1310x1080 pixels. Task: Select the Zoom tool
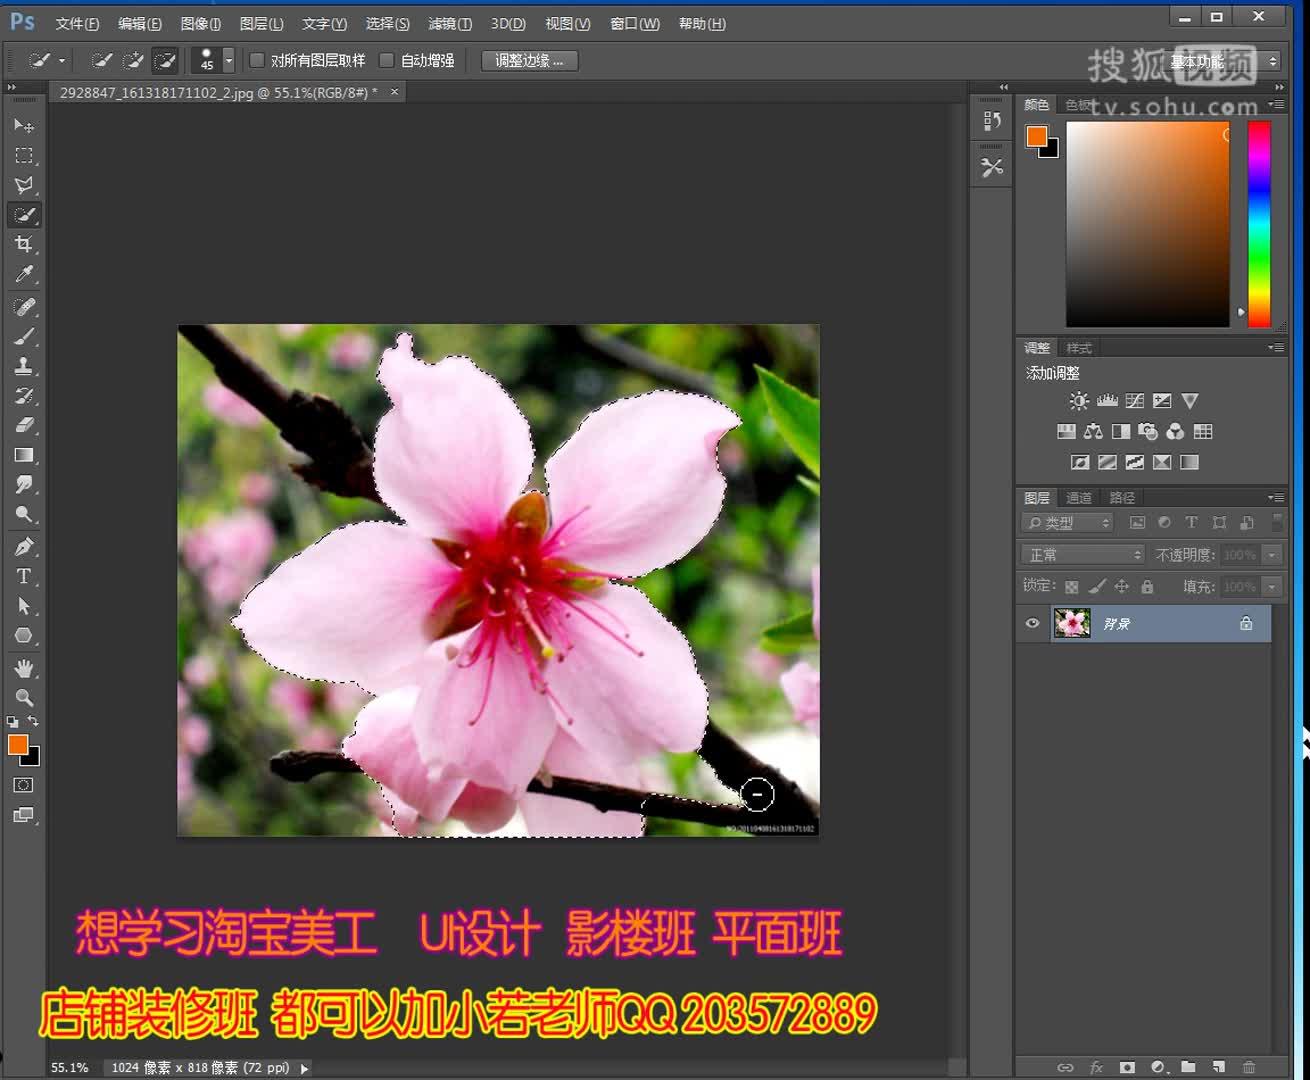24,698
